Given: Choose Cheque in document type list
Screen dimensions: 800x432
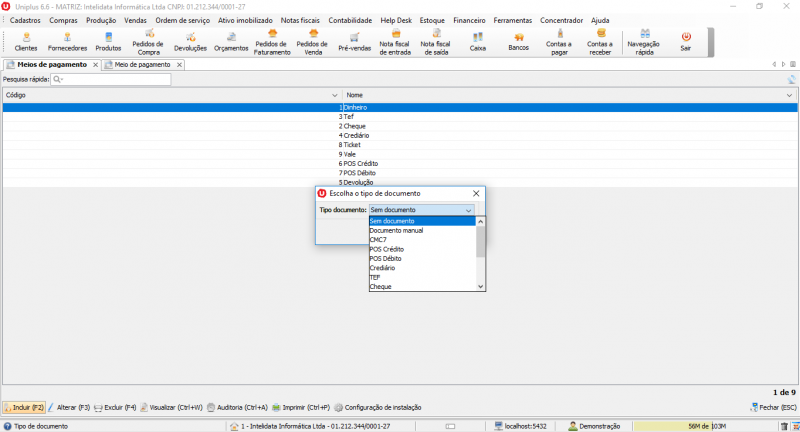Looking at the screenshot, I should (422, 287).
